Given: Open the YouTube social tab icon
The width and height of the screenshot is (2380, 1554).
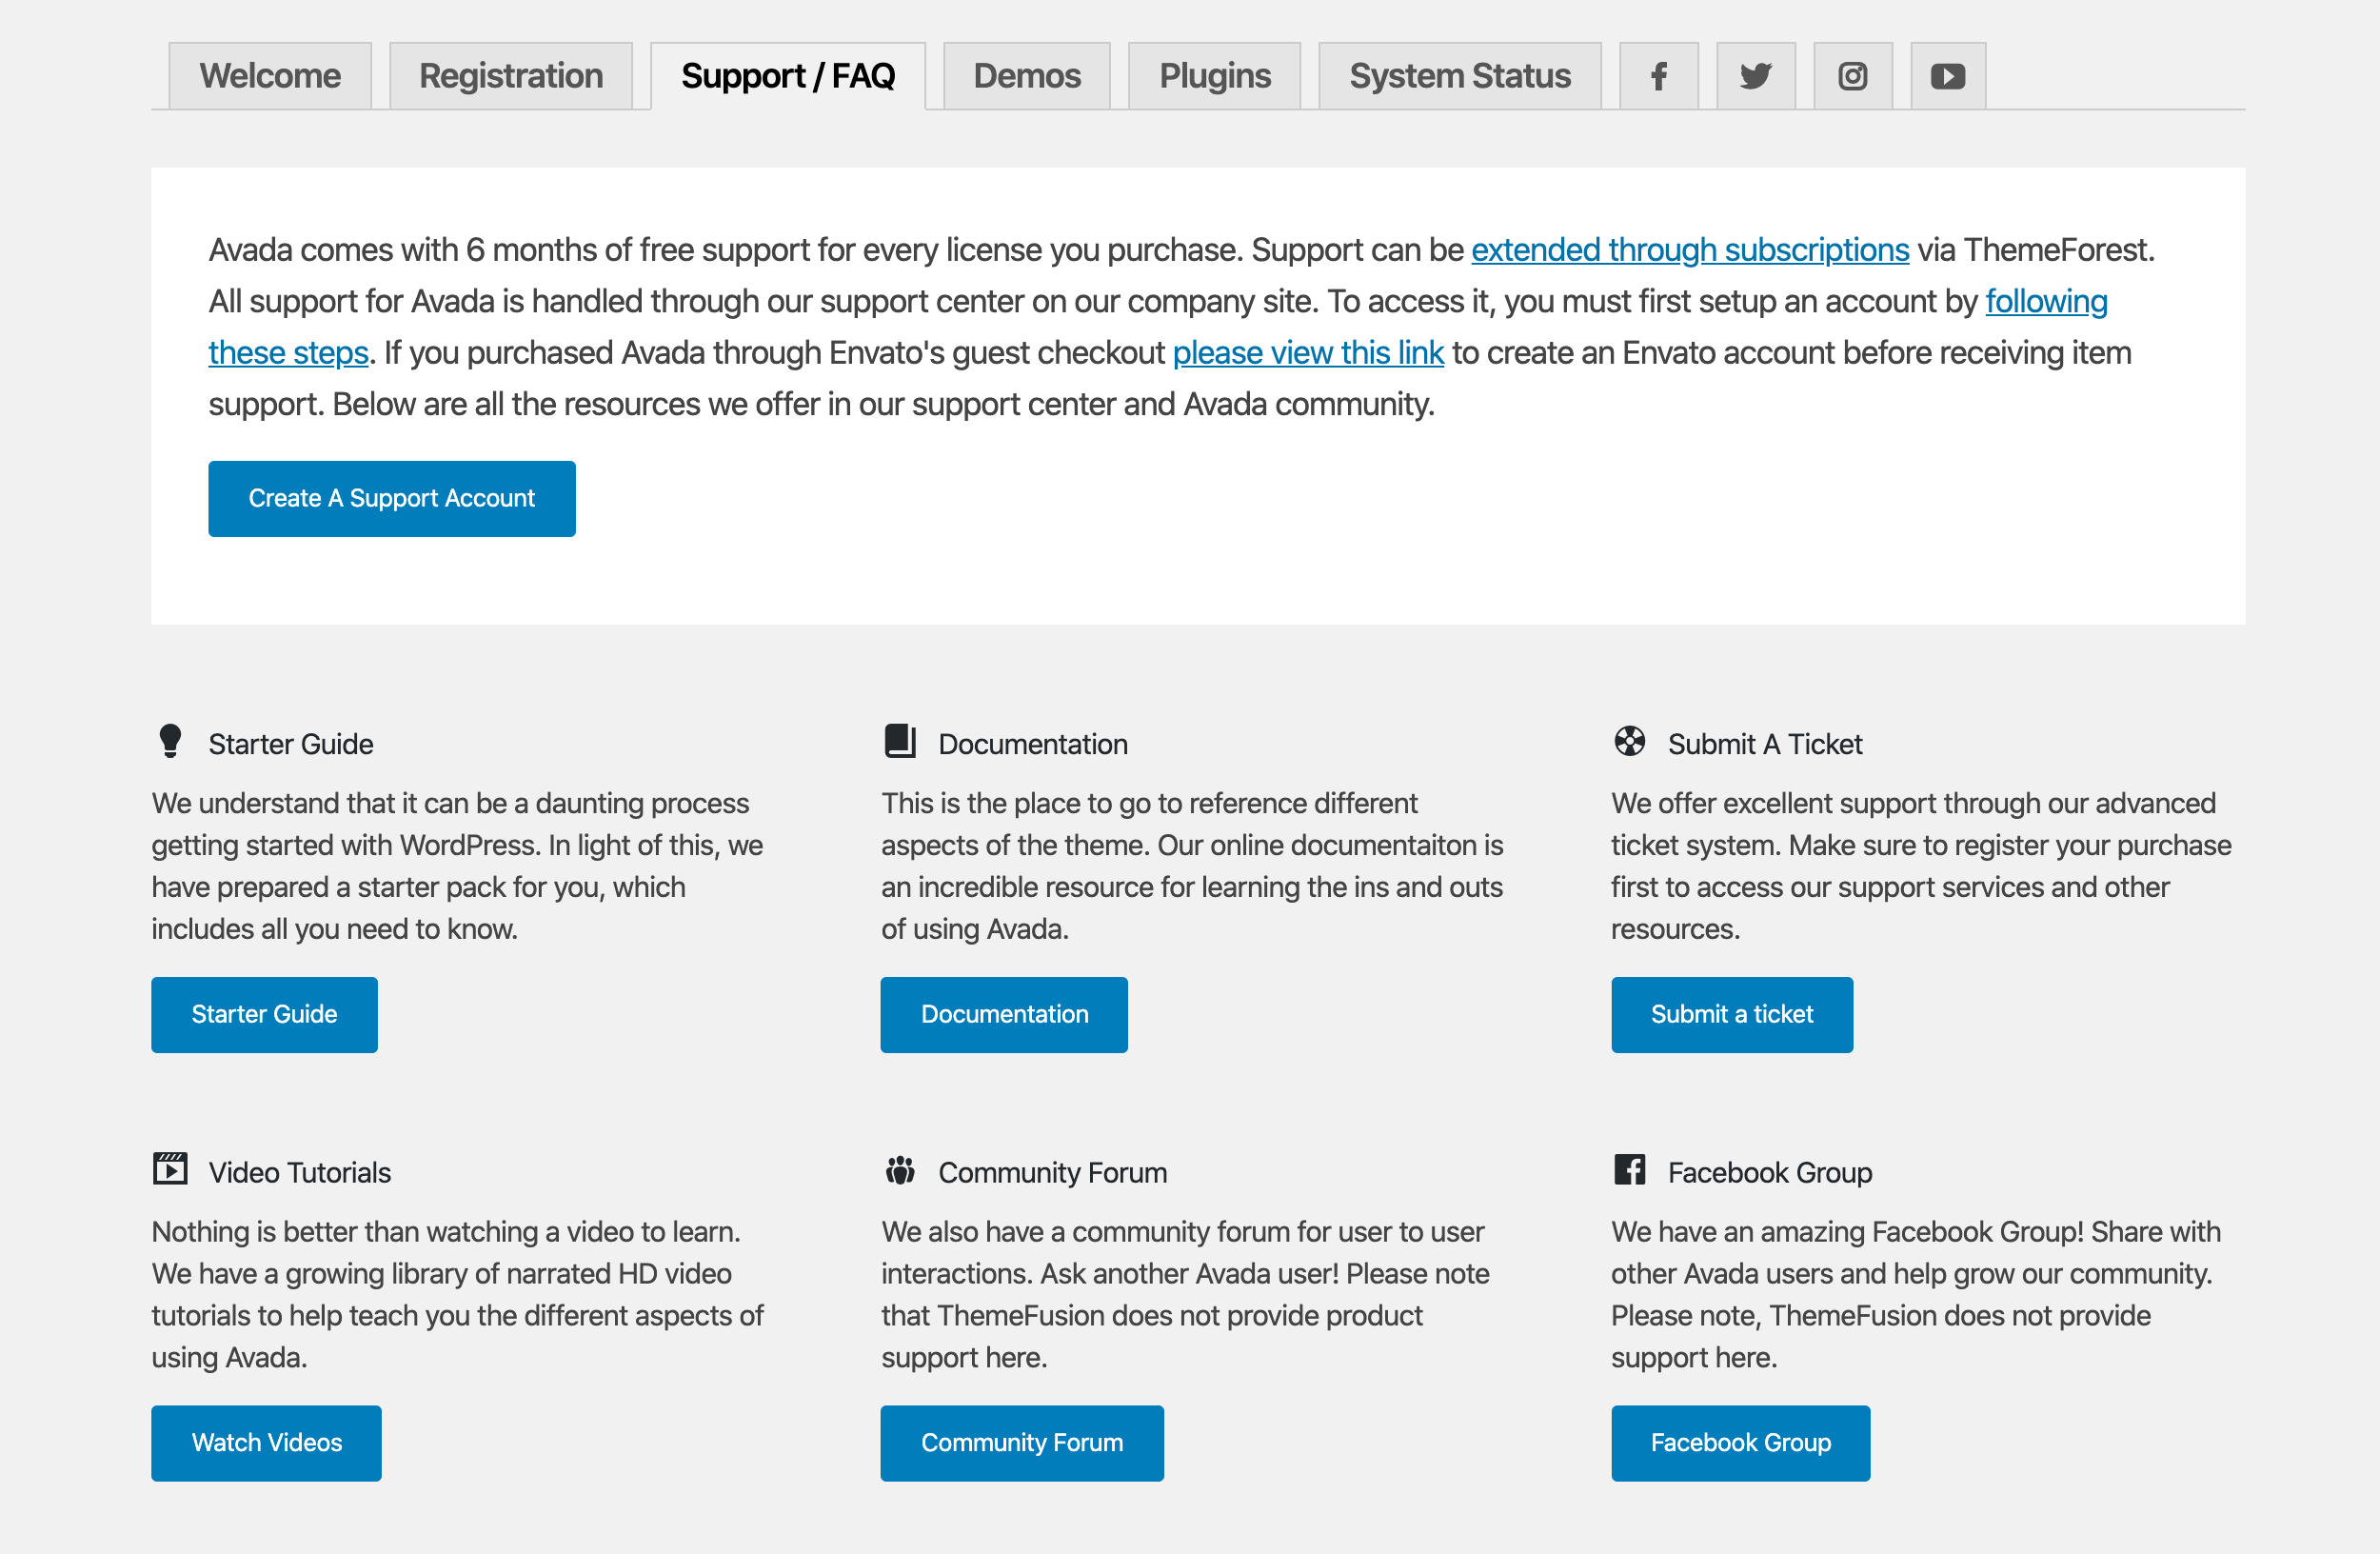Looking at the screenshot, I should point(1948,76).
